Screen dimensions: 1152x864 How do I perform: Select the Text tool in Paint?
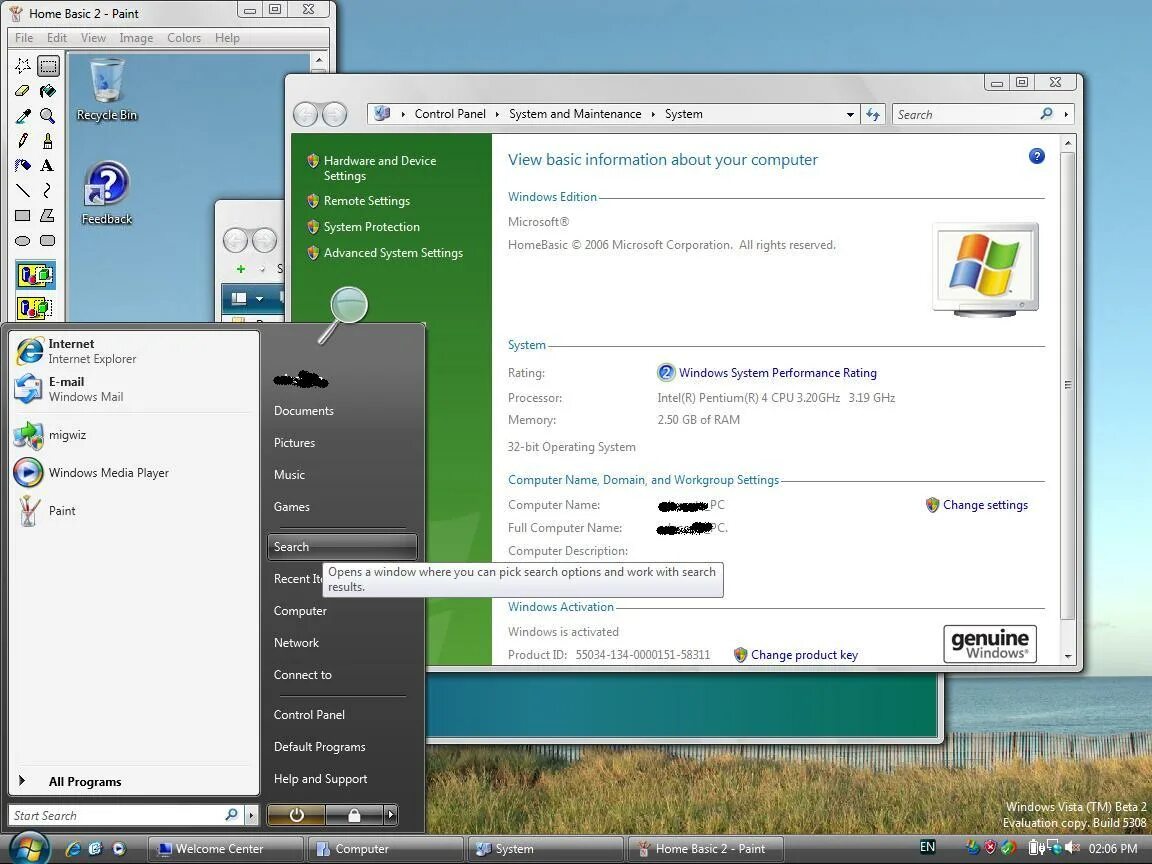tap(48, 165)
